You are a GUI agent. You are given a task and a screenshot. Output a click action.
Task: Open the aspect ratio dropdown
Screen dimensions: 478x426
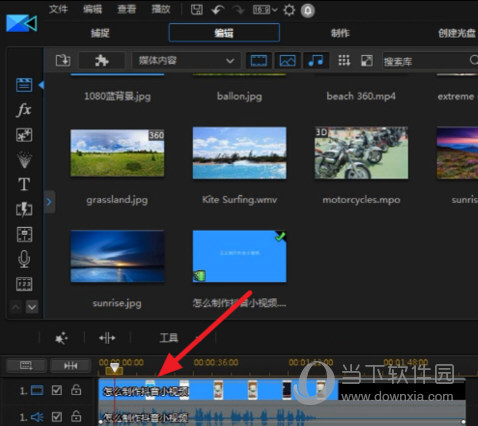pyautogui.click(x=265, y=10)
